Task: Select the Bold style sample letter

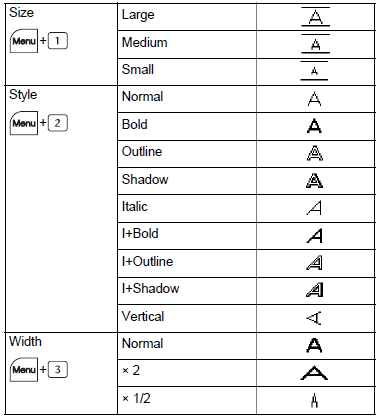Action: [x=314, y=126]
